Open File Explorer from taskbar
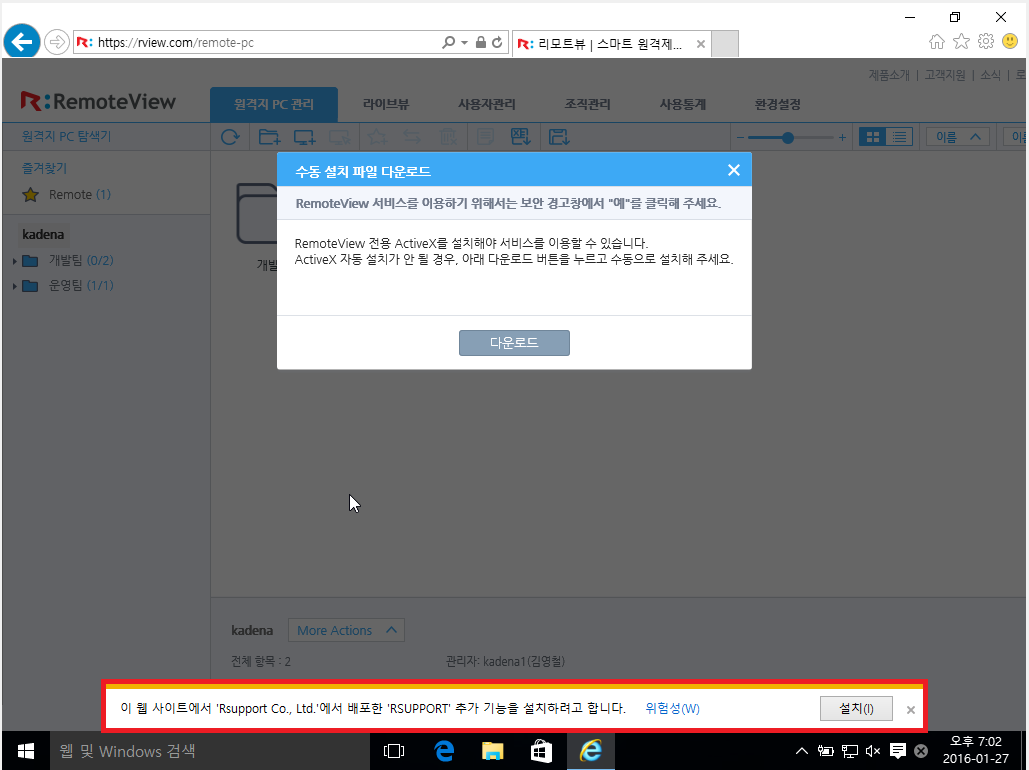1029x770 pixels. pos(493,751)
